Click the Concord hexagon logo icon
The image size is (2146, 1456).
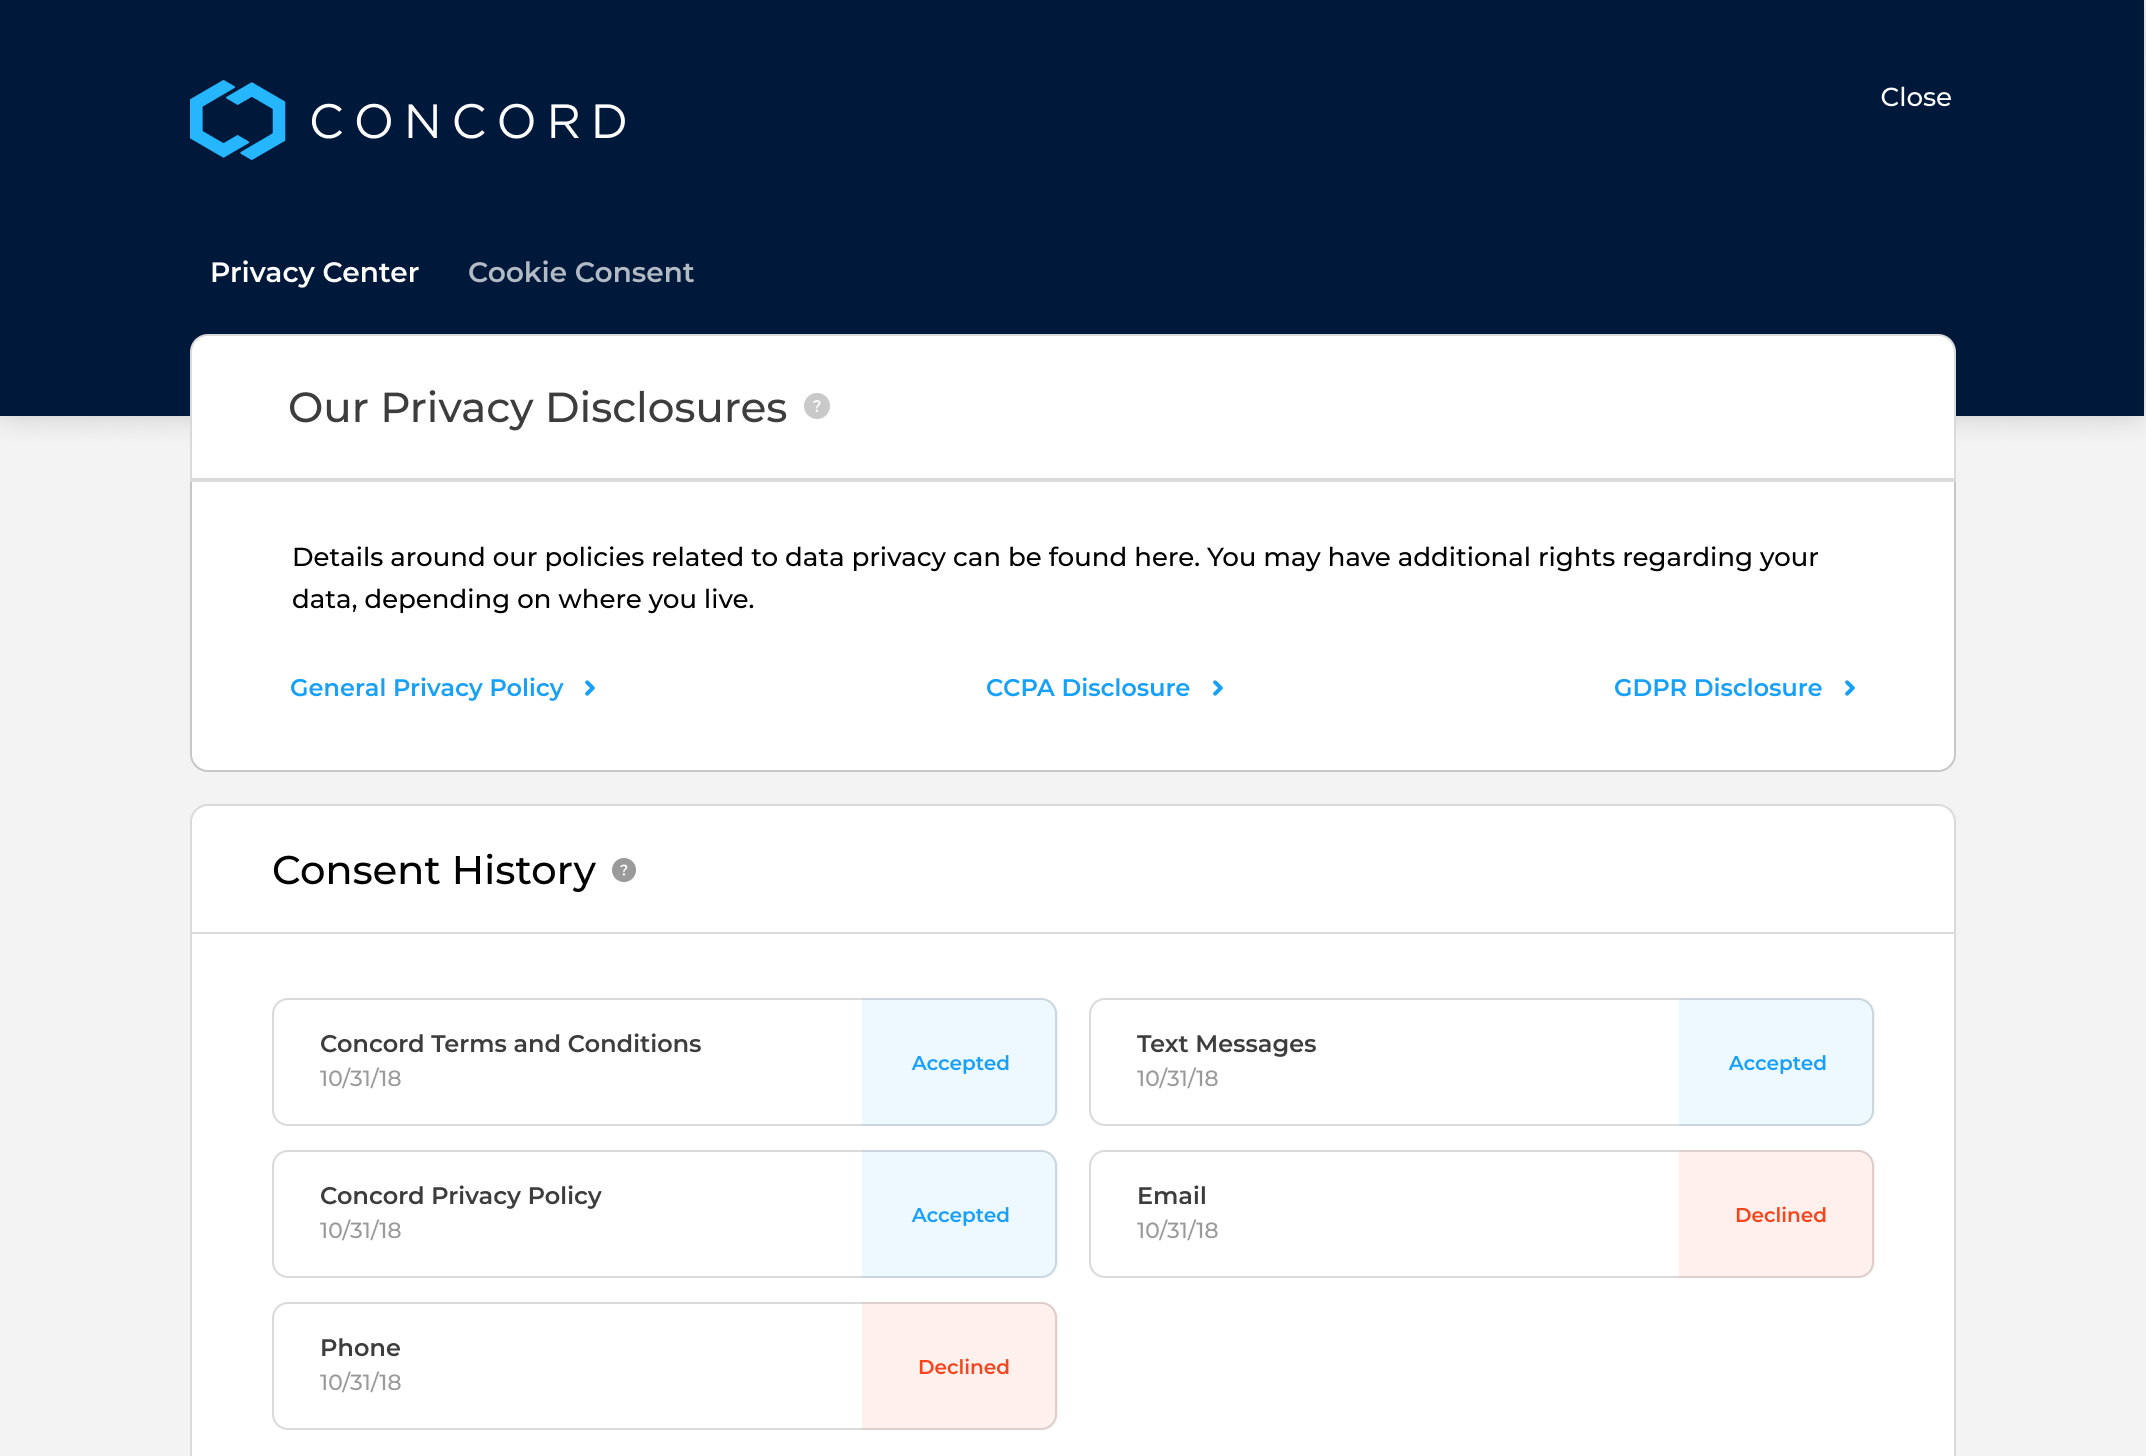click(x=237, y=120)
